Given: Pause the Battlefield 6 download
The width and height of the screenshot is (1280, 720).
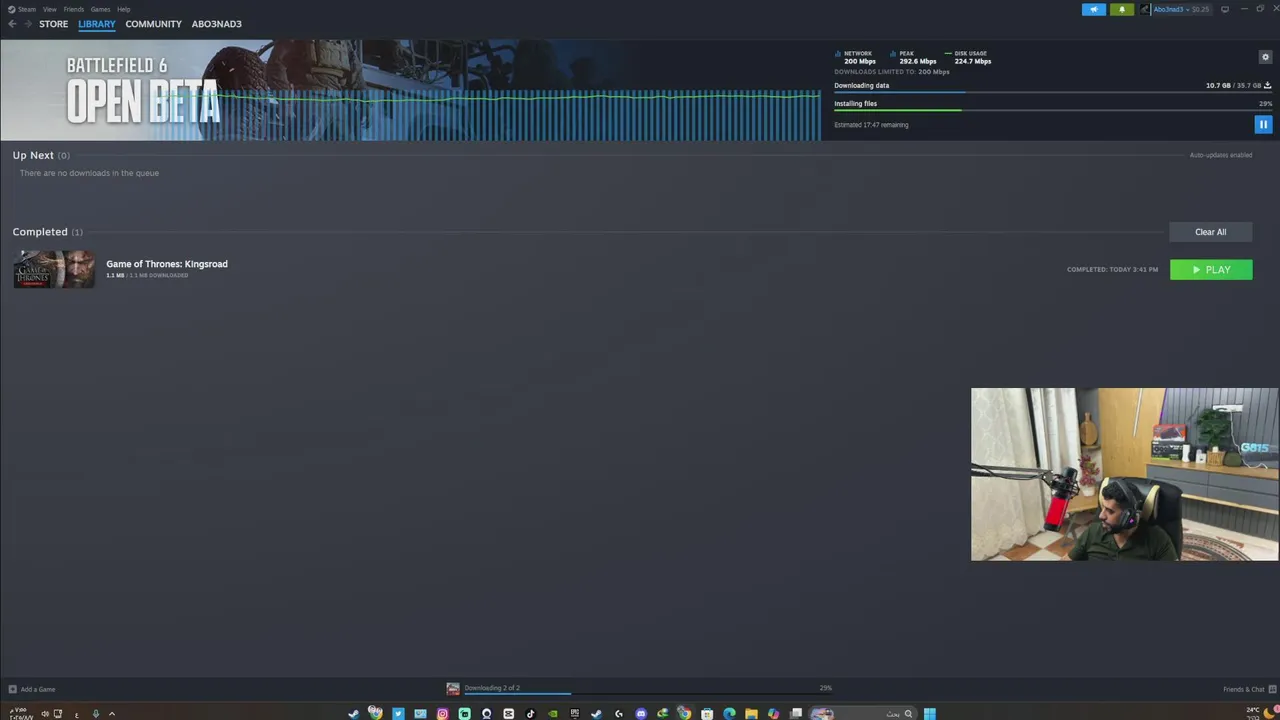Looking at the screenshot, I should (x=1263, y=124).
